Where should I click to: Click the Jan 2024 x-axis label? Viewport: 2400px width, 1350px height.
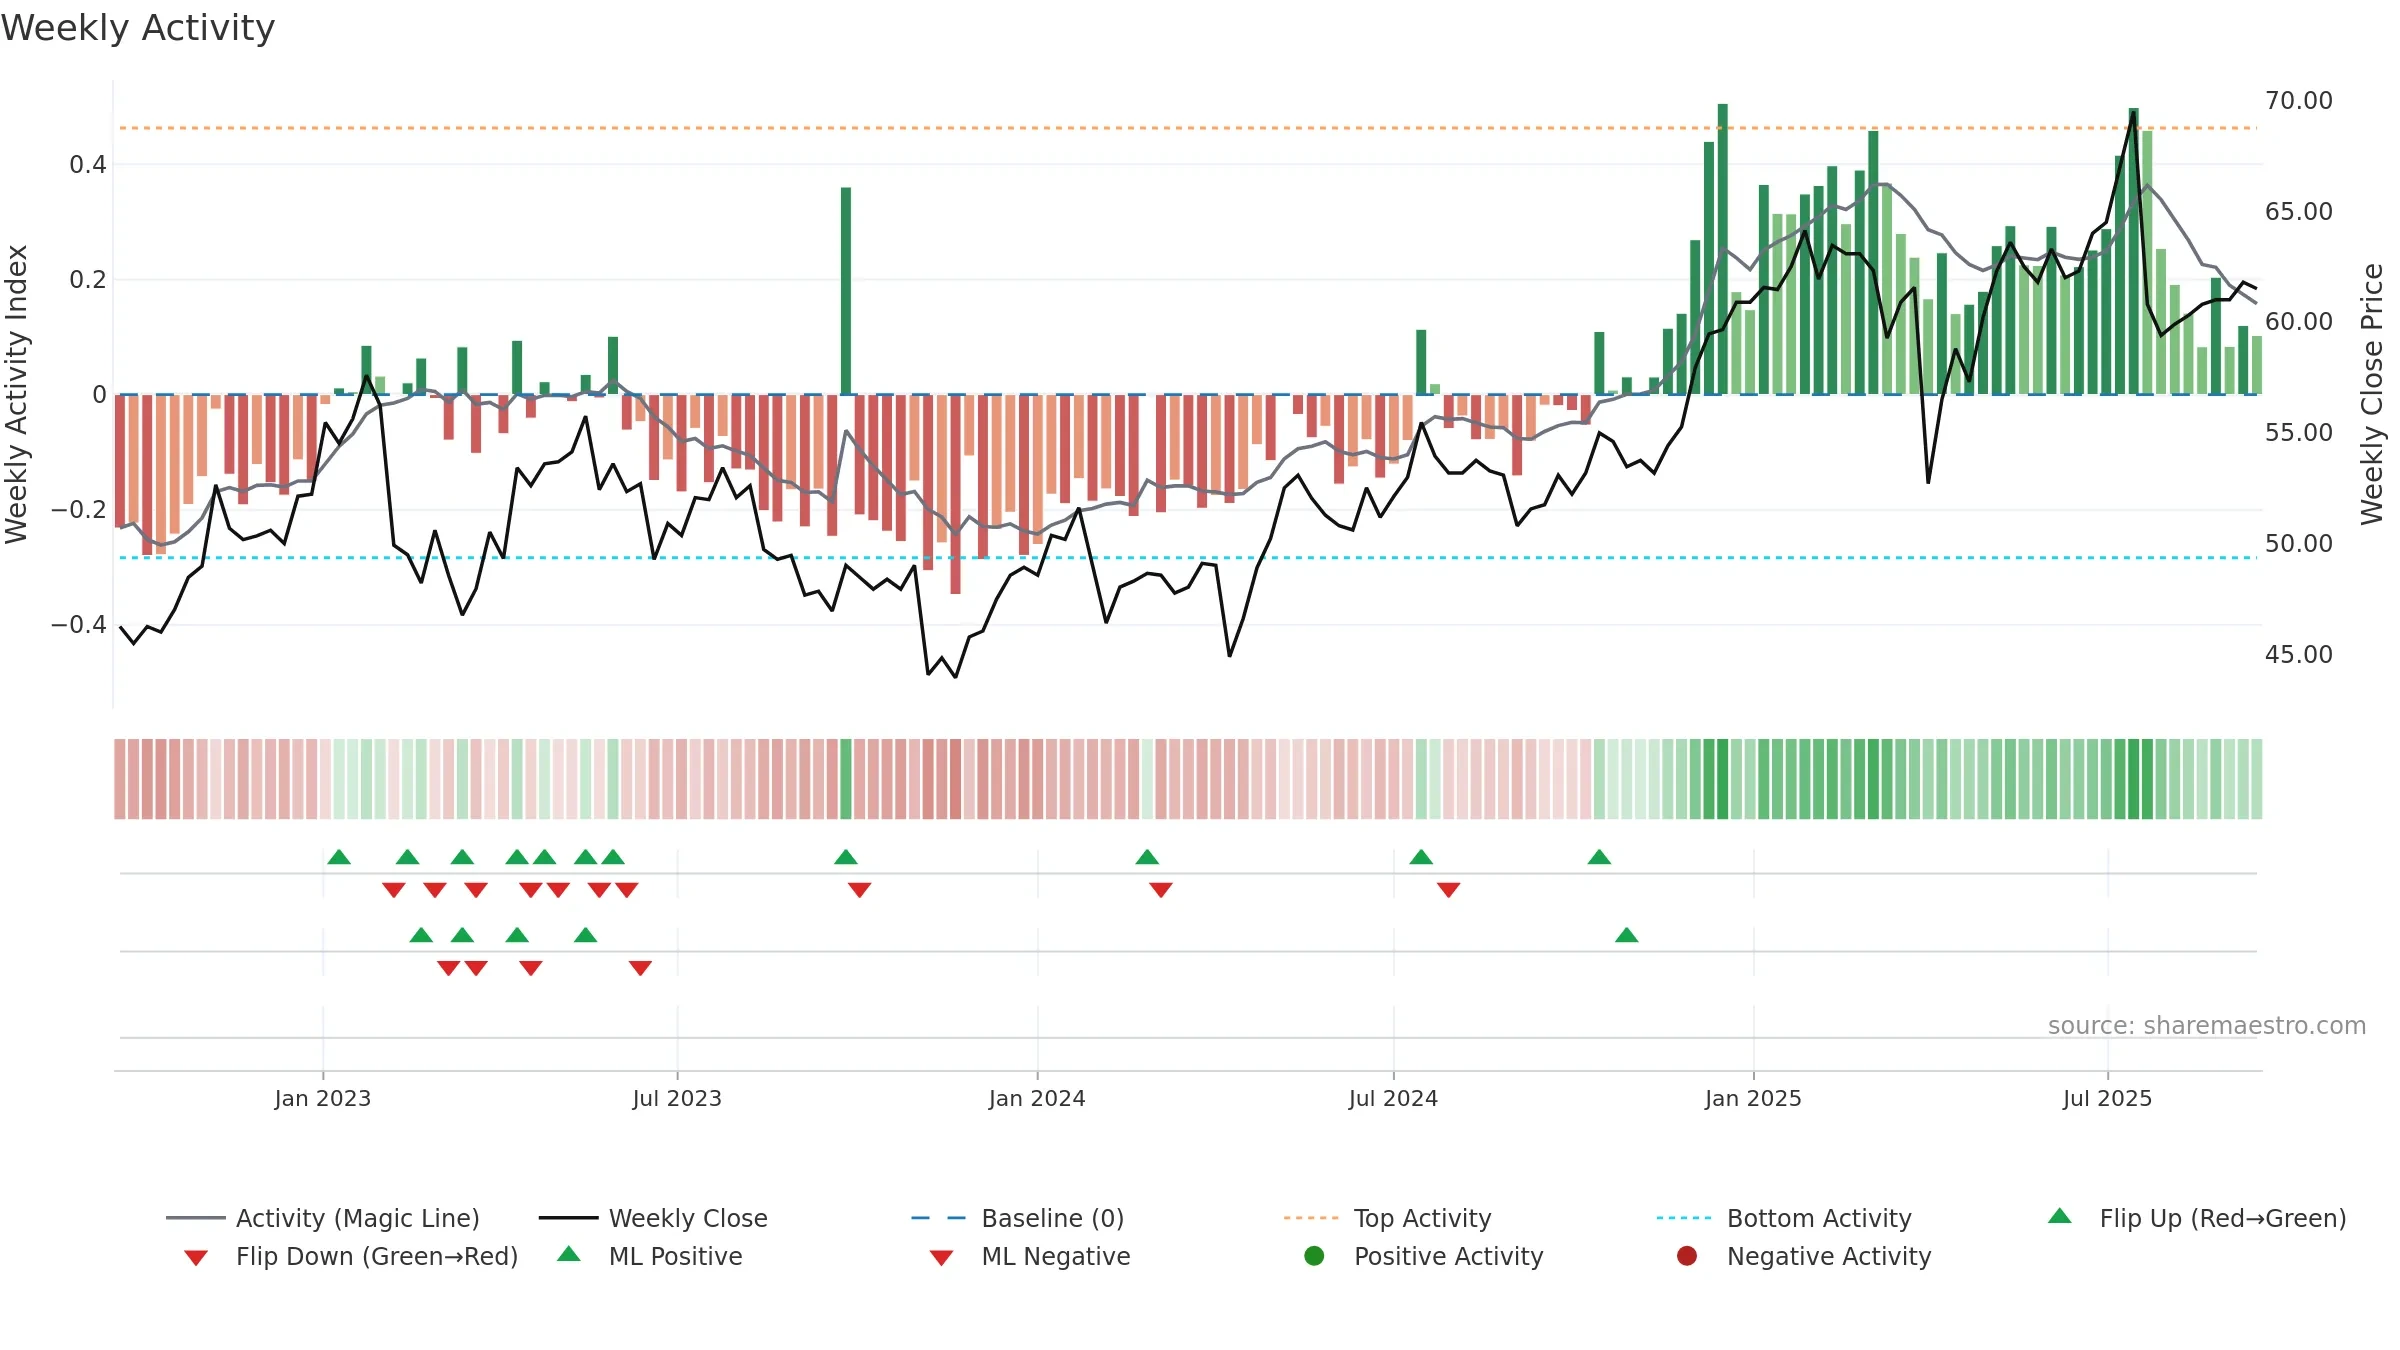click(1037, 1098)
